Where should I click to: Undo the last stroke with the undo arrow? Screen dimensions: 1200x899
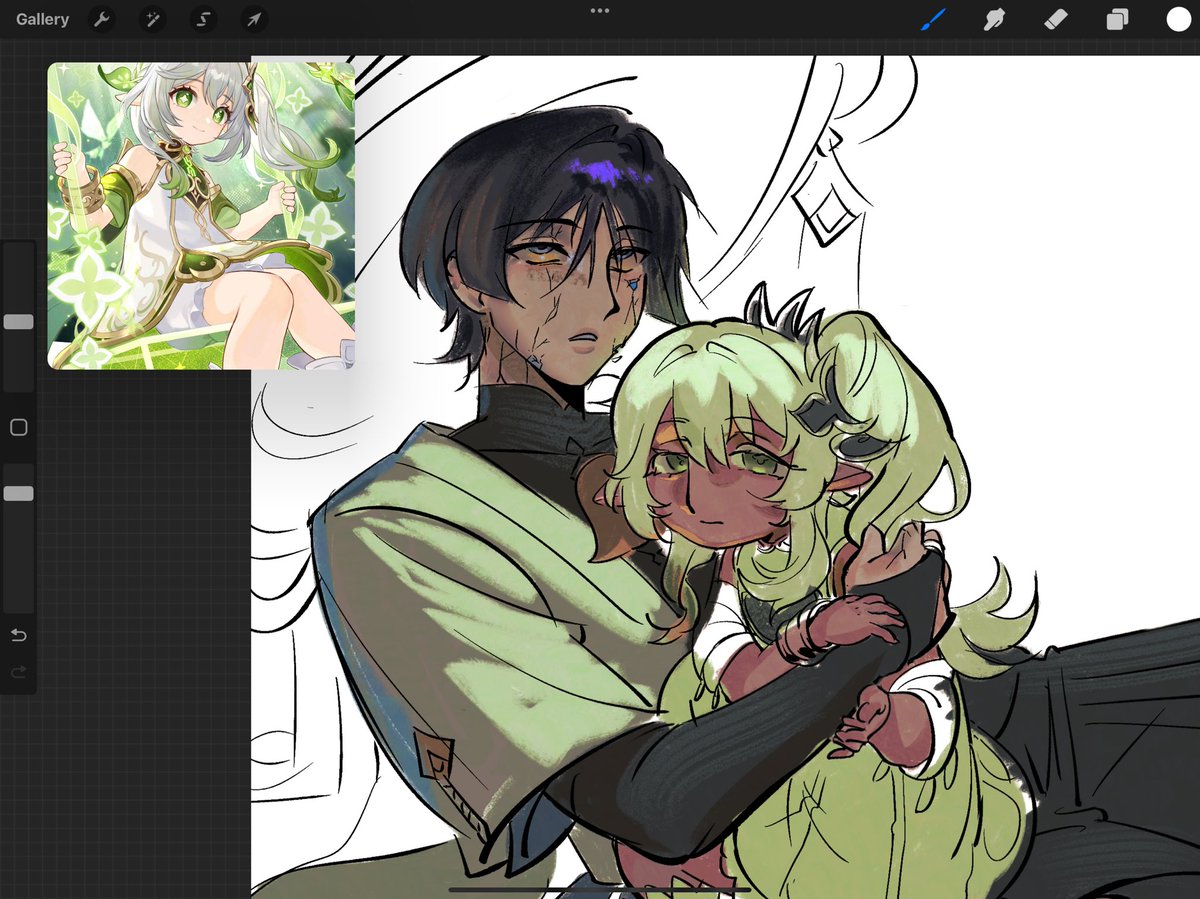point(18,635)
